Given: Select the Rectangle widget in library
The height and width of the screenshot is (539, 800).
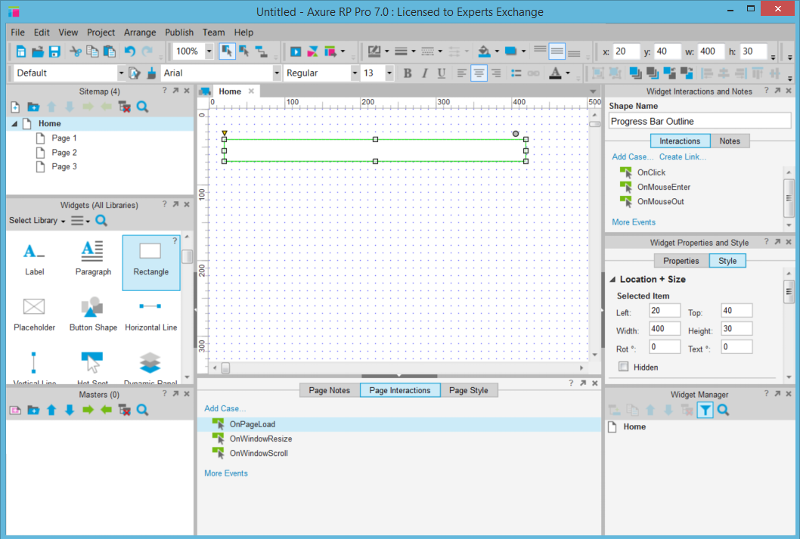Looking at the screenshot, I should click(151, 262).
